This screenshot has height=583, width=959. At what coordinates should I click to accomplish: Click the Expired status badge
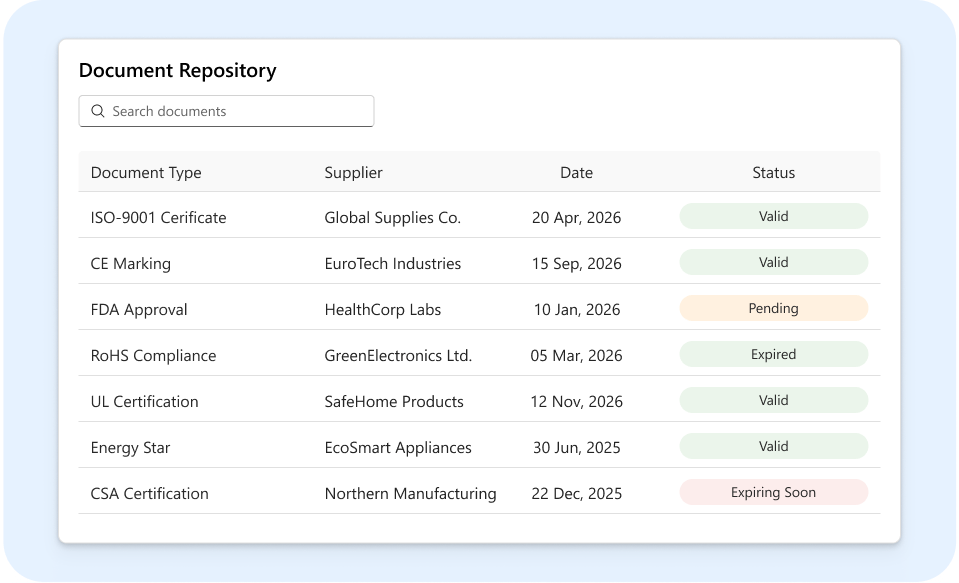point(774,354)
